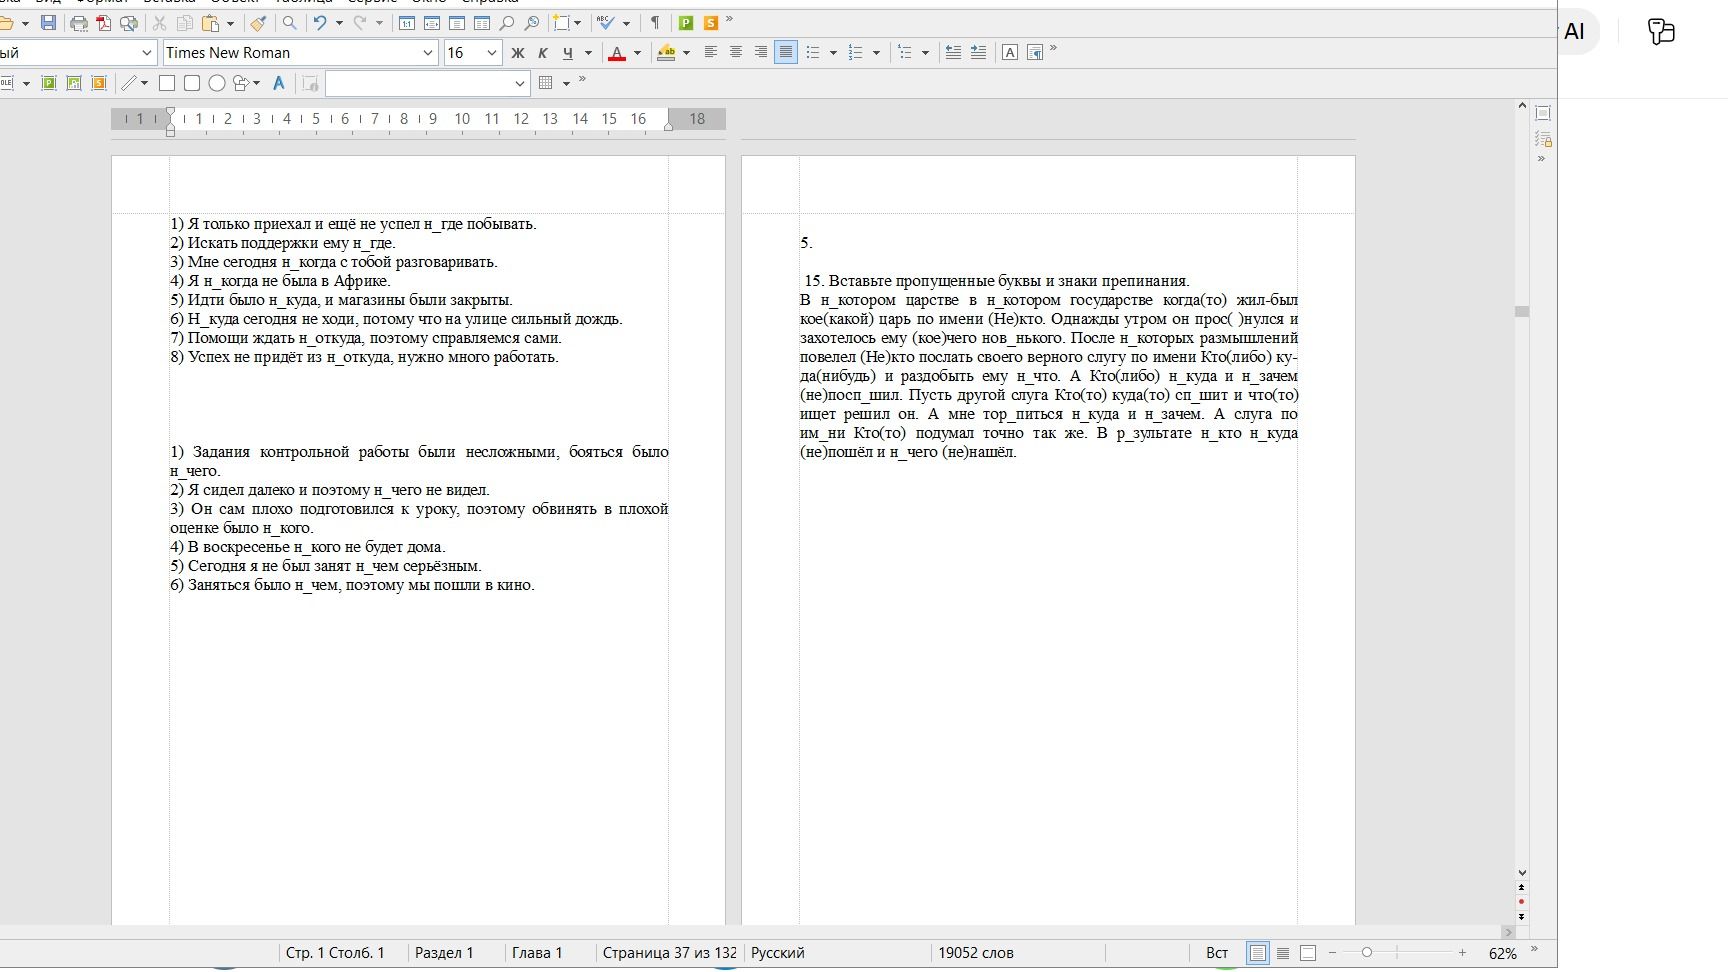Increase paragraph indent
The height and width of the screenshot is (972, 1728).
point(978,53)
